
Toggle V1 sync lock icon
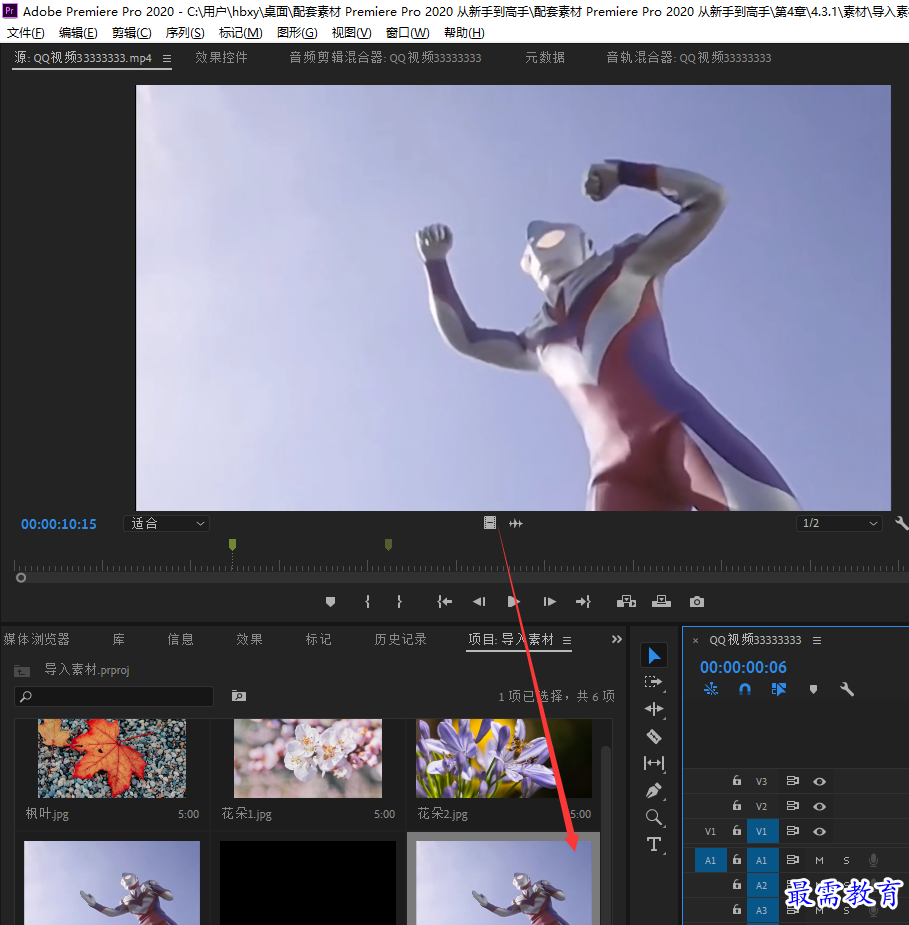pyautogui.click(x=792, y=831)
